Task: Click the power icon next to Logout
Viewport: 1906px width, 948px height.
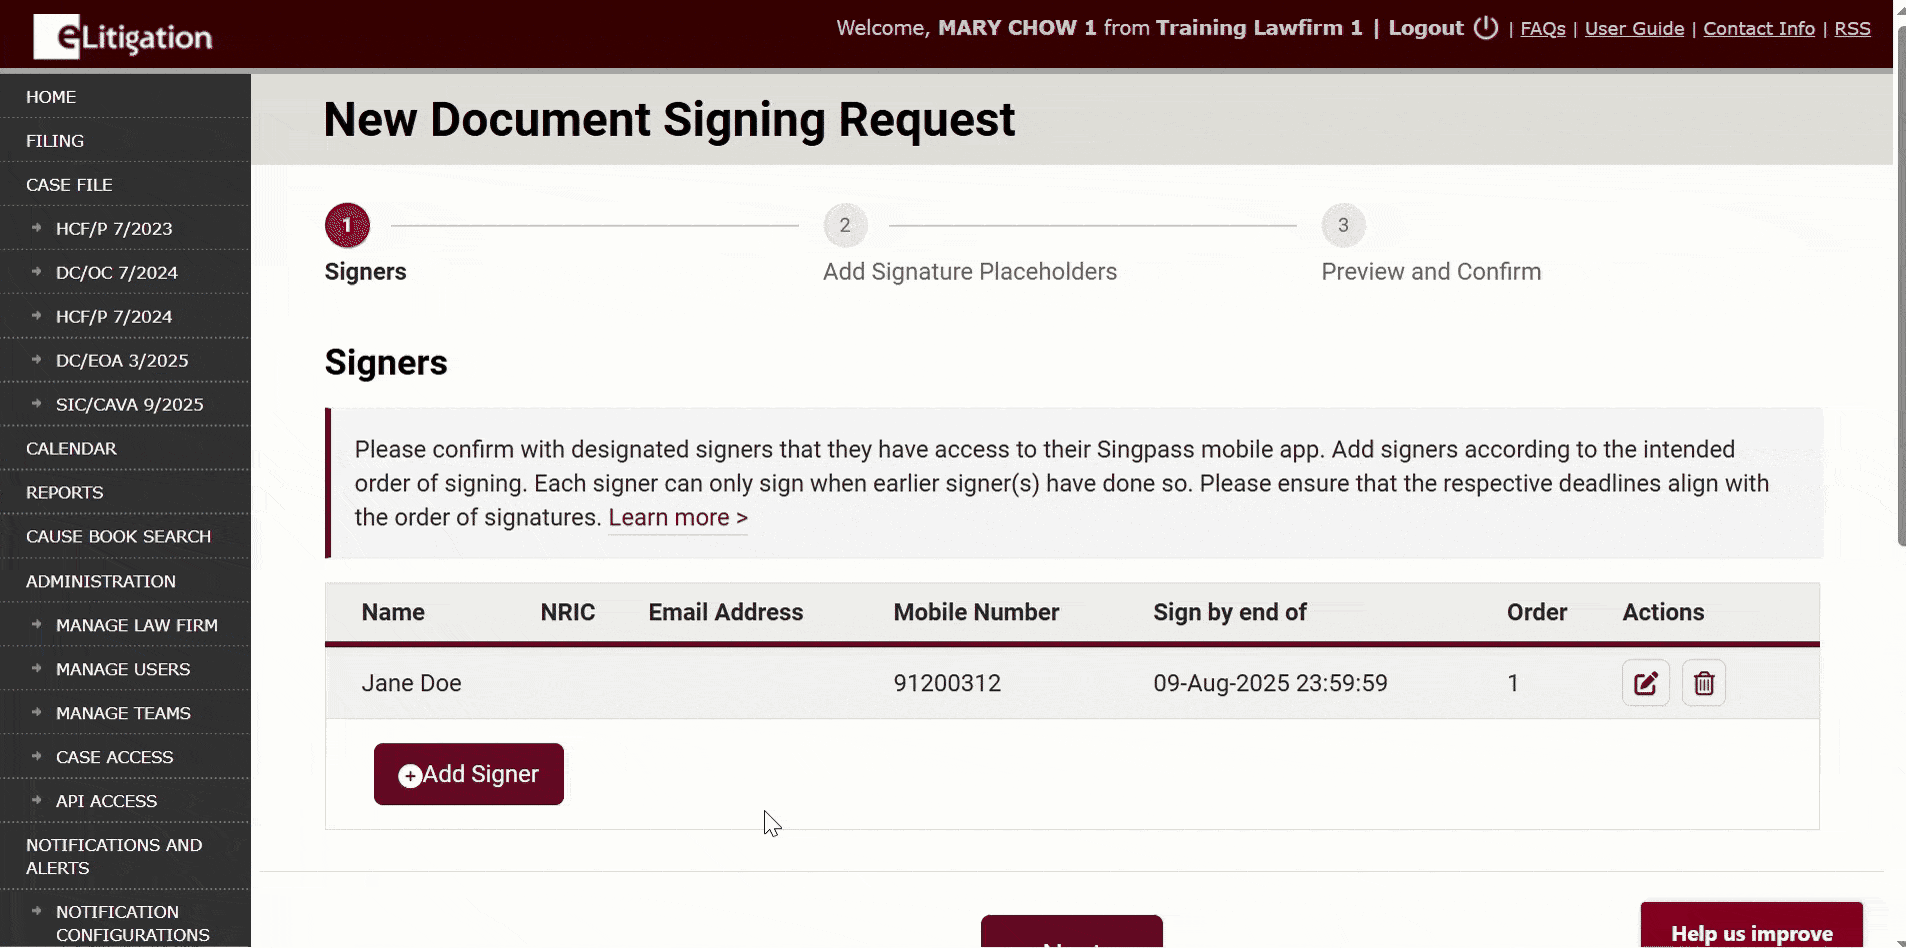Action: [1486, 28]
